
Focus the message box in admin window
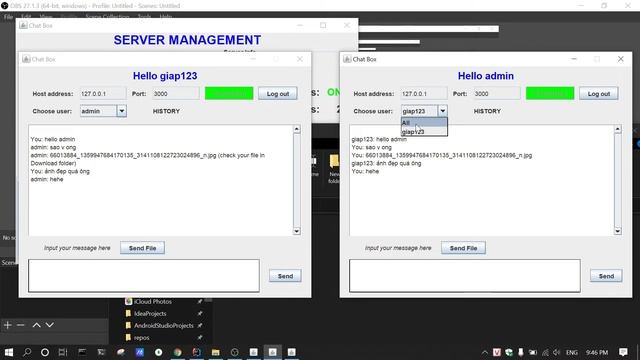(464, 276)
